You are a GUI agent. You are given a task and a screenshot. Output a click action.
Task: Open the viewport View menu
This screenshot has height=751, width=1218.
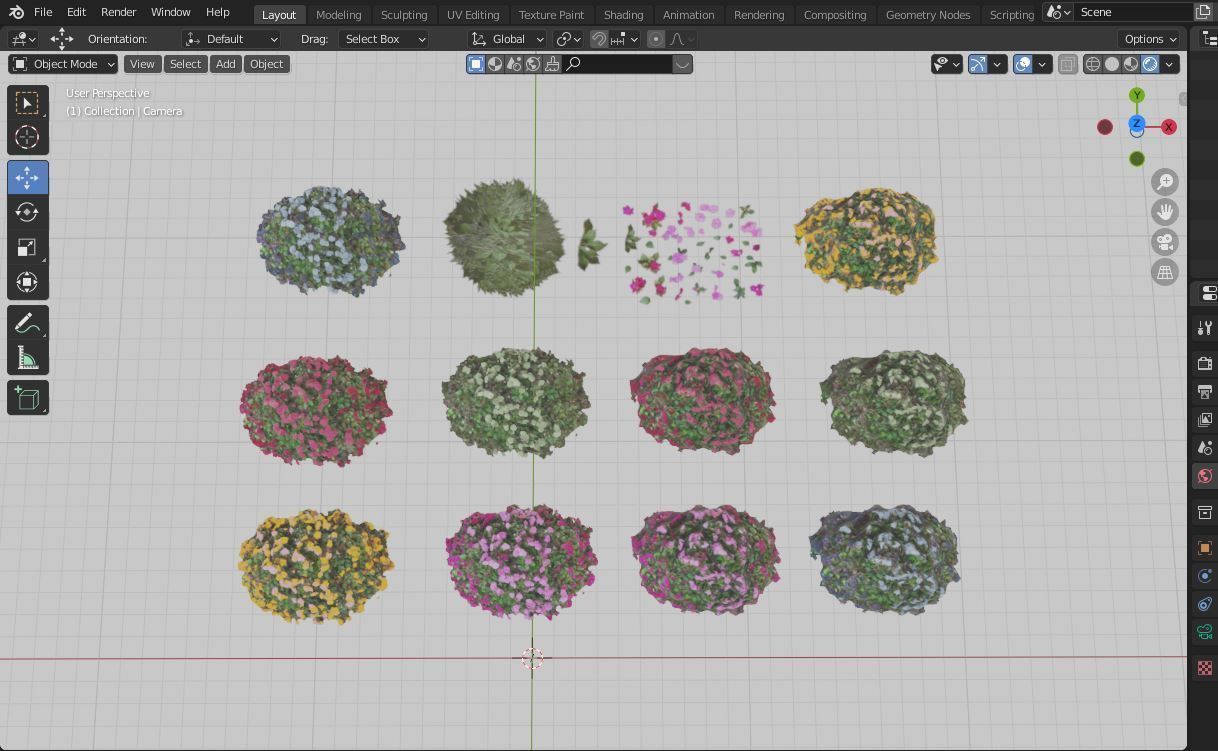[142, 64]
